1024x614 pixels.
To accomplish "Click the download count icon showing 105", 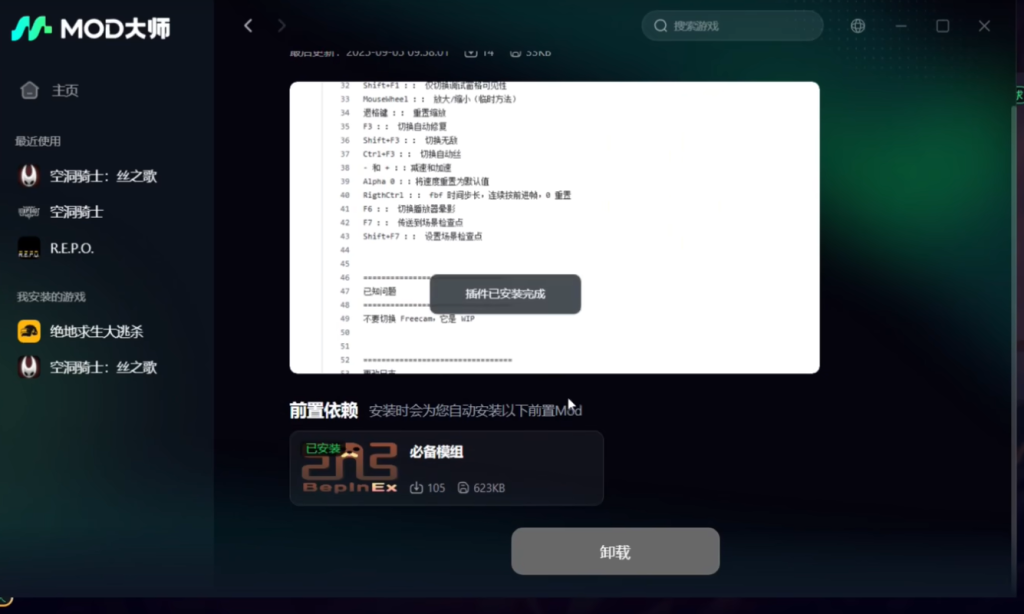I will (416, 488).
